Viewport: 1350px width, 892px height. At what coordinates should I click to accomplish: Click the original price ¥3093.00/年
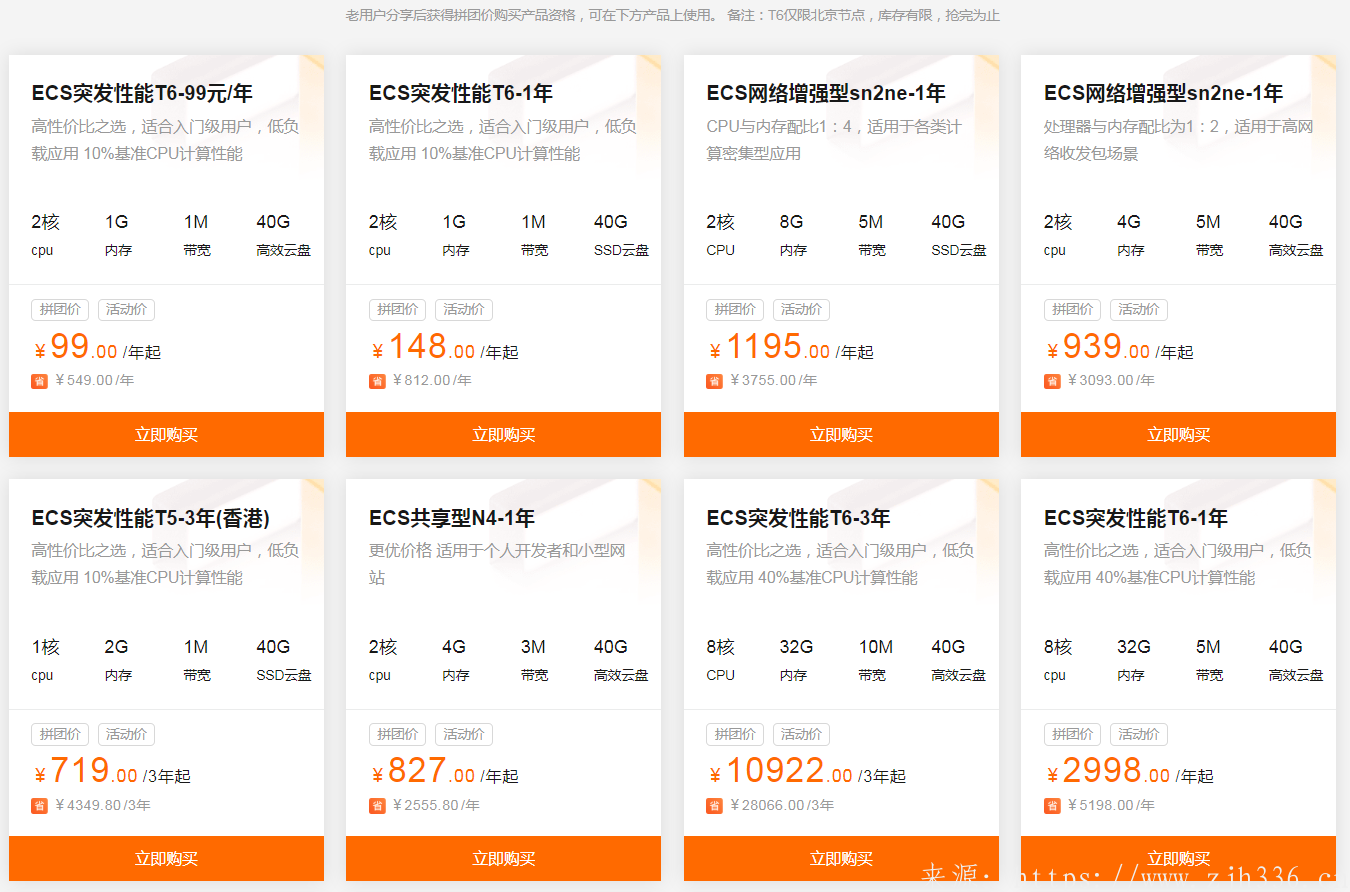[x=1111, y=381]
